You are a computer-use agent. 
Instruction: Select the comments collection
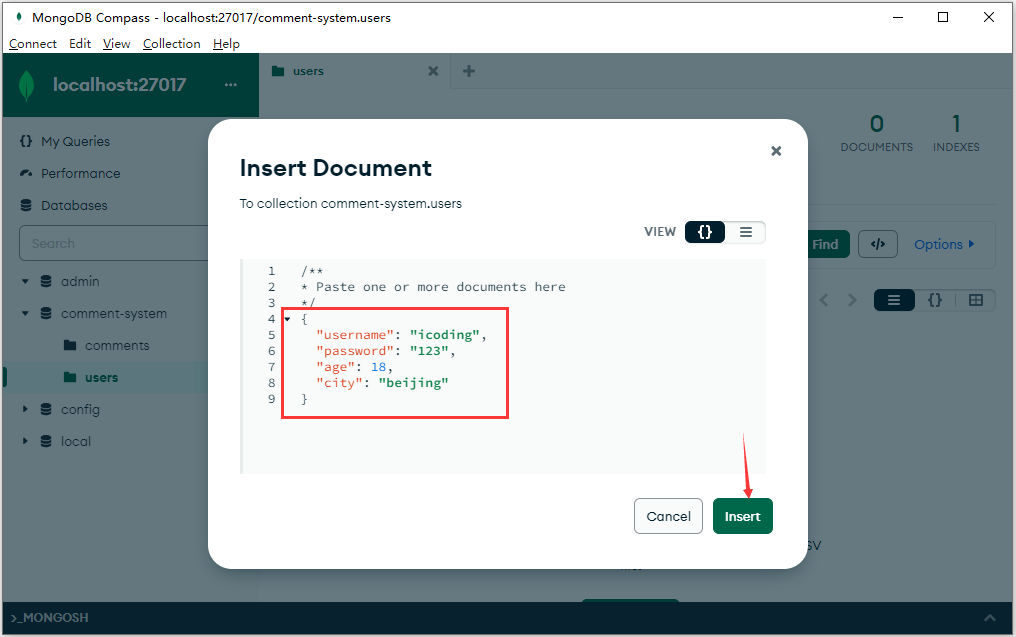coord(116,345)
